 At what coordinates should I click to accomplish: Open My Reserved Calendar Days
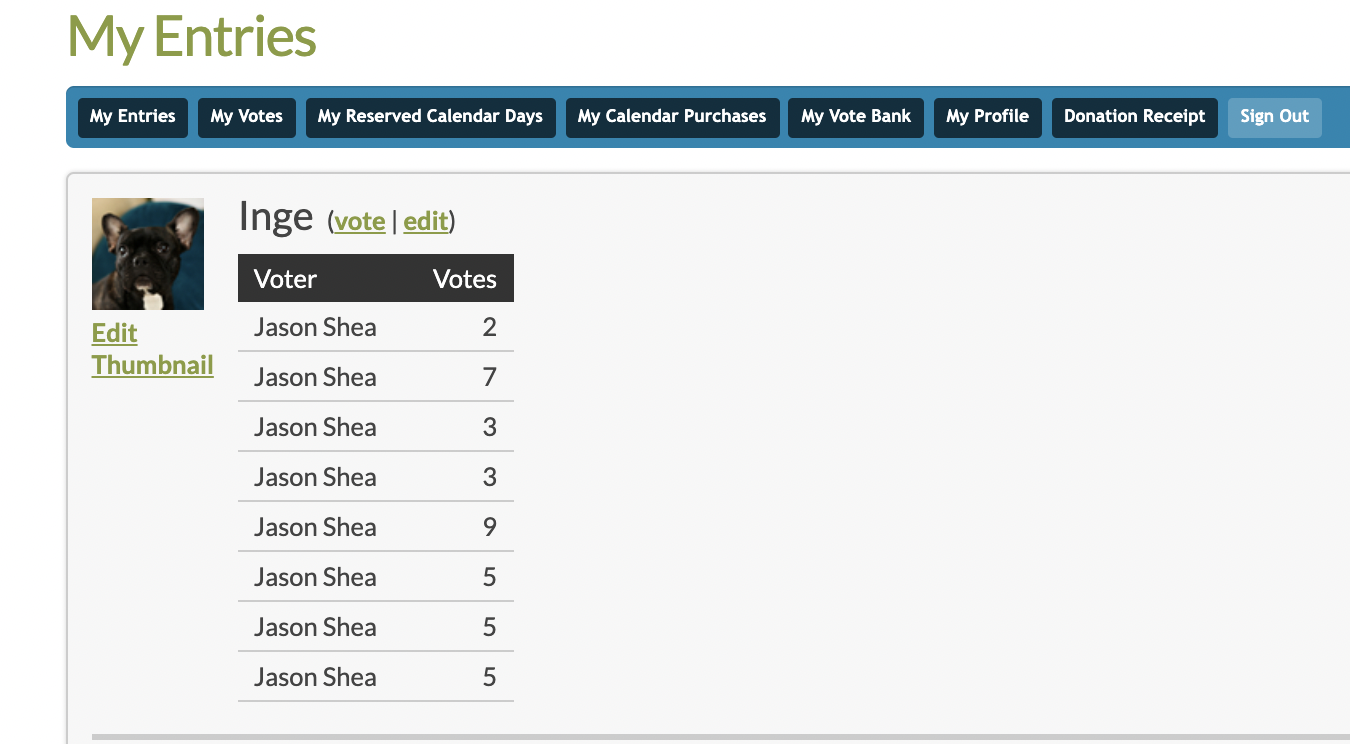(430, 117)
